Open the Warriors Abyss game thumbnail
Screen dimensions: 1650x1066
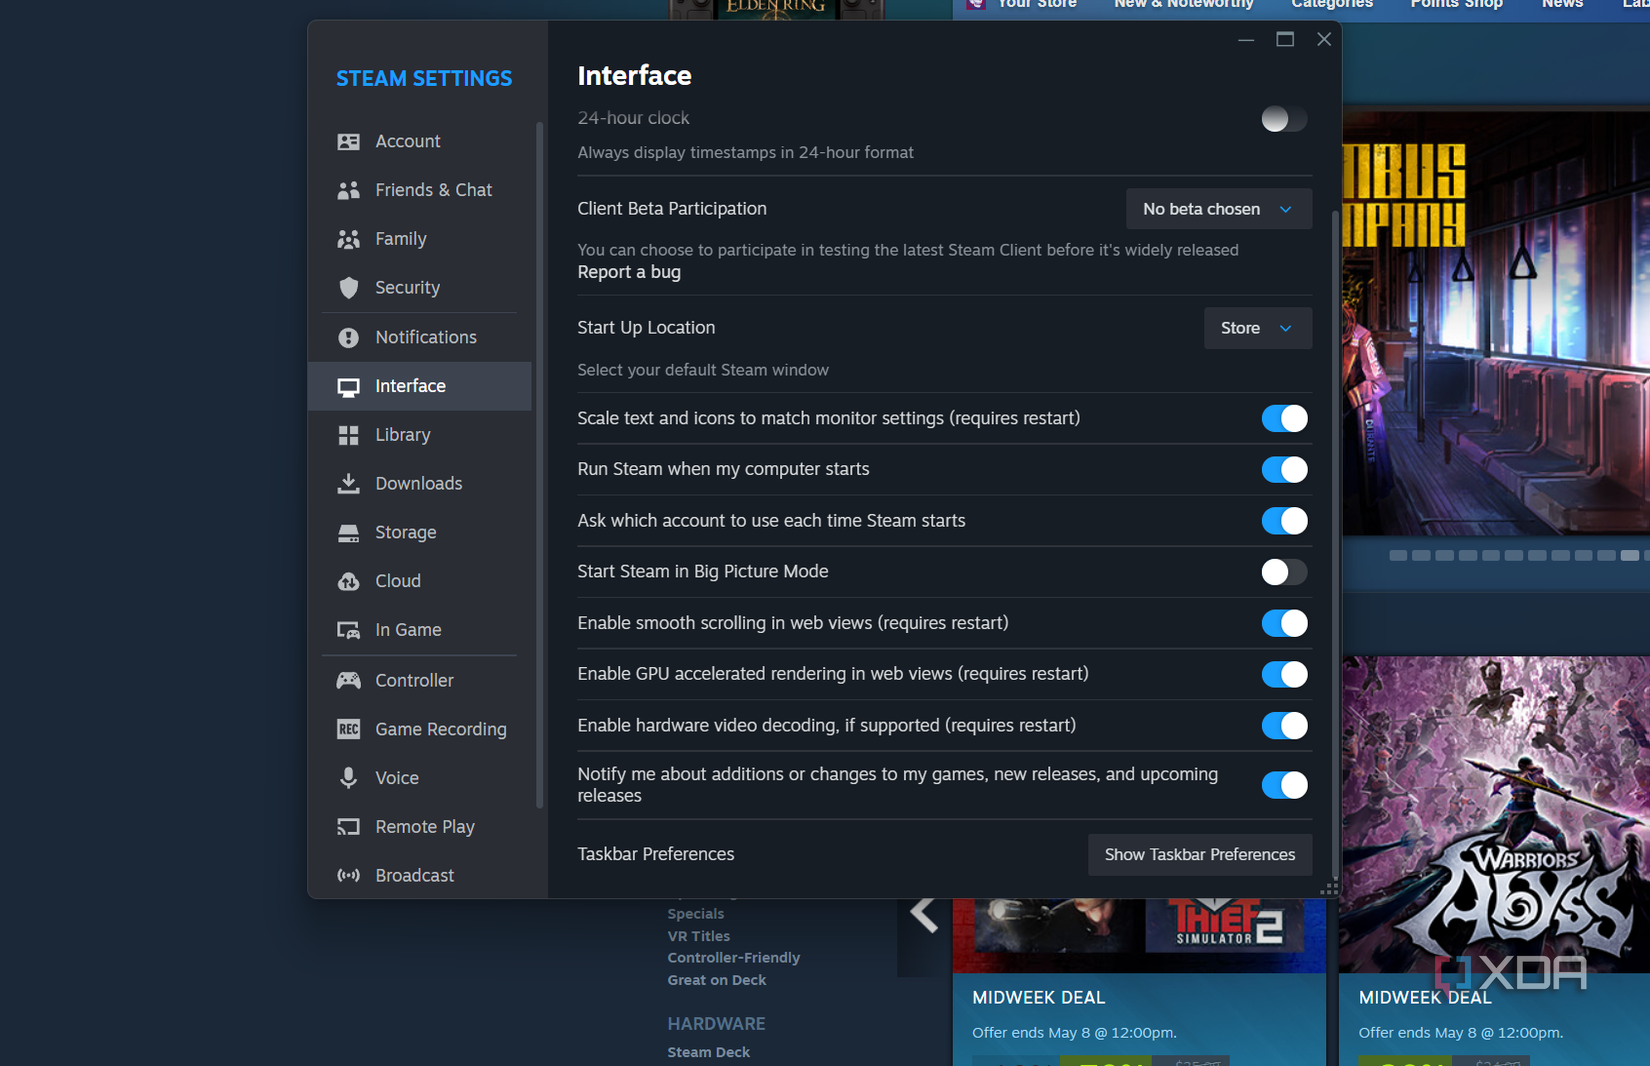(1495, 815)
